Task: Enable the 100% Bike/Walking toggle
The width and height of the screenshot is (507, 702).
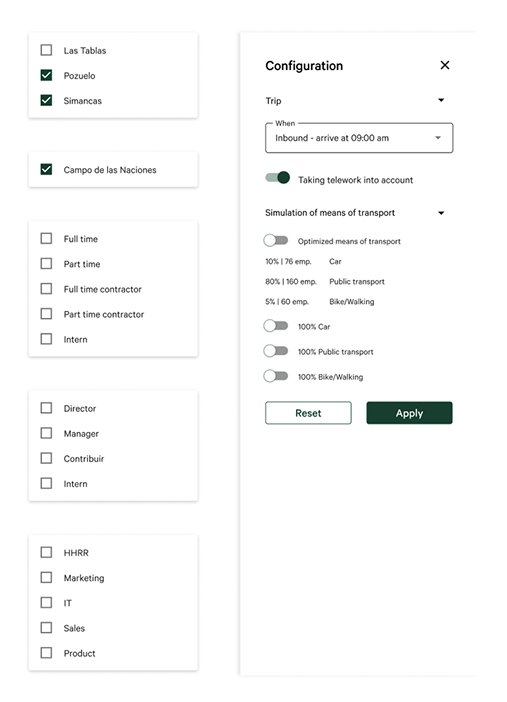Action: [275, 376]
